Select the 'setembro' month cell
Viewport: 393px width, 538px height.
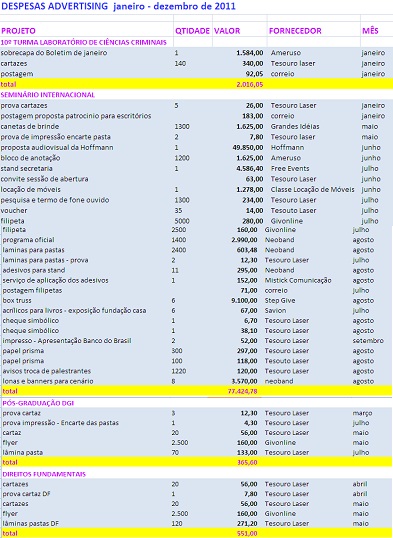368,341
